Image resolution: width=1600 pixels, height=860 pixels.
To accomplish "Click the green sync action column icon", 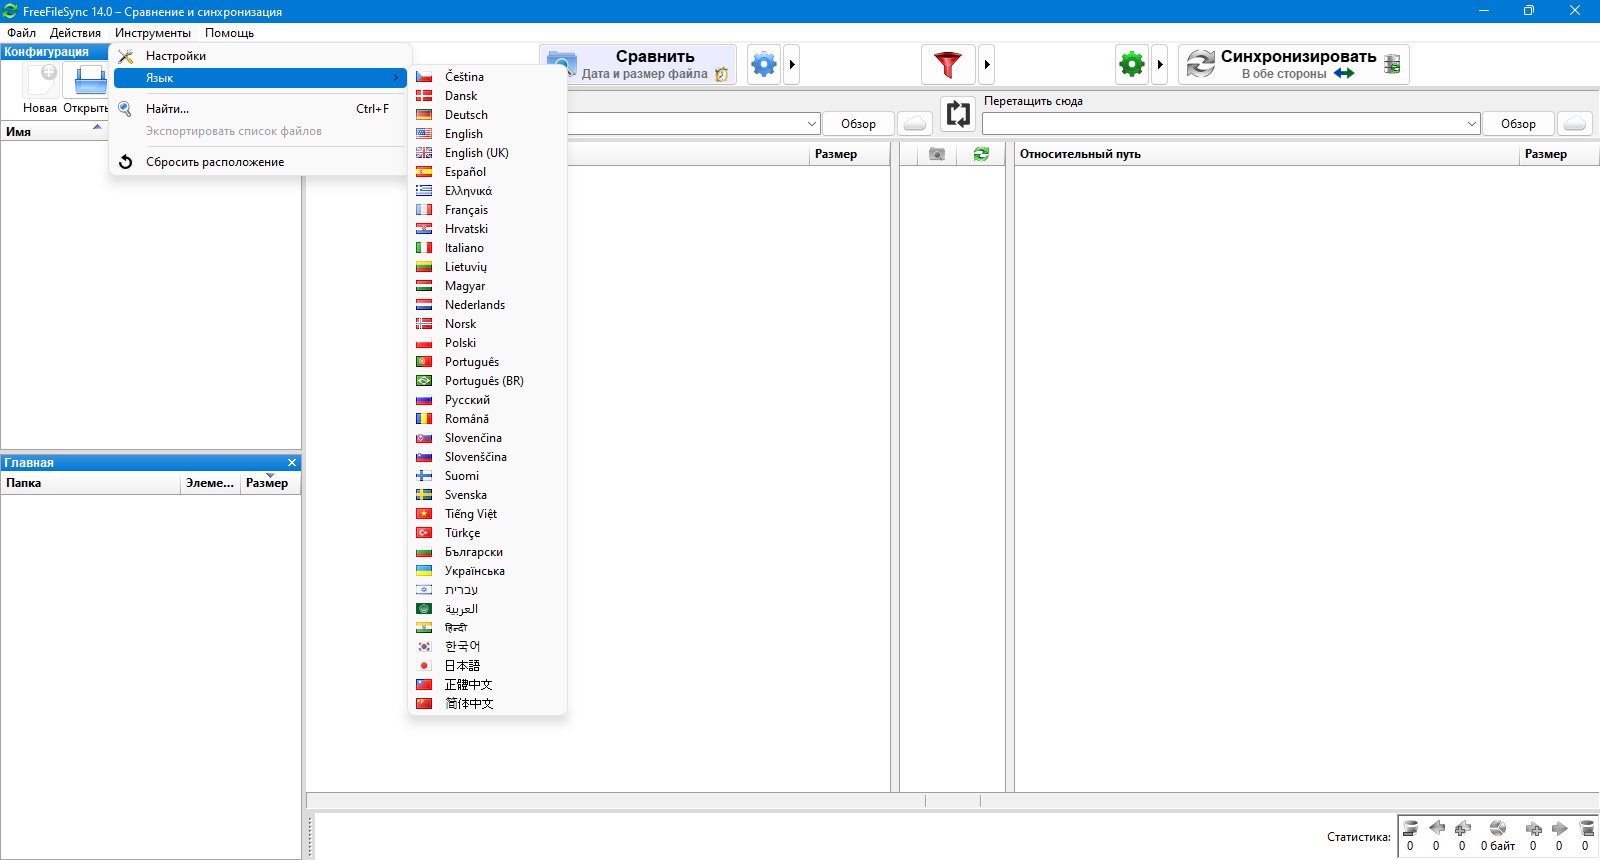I will coord(981,154).
